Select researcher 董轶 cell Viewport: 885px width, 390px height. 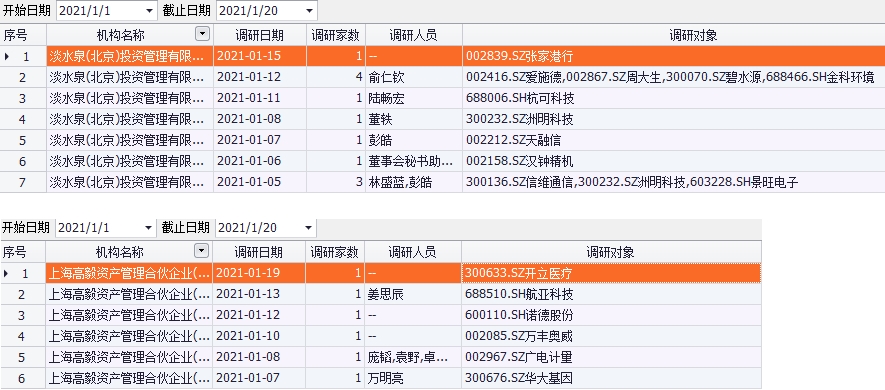click(414, 119)
